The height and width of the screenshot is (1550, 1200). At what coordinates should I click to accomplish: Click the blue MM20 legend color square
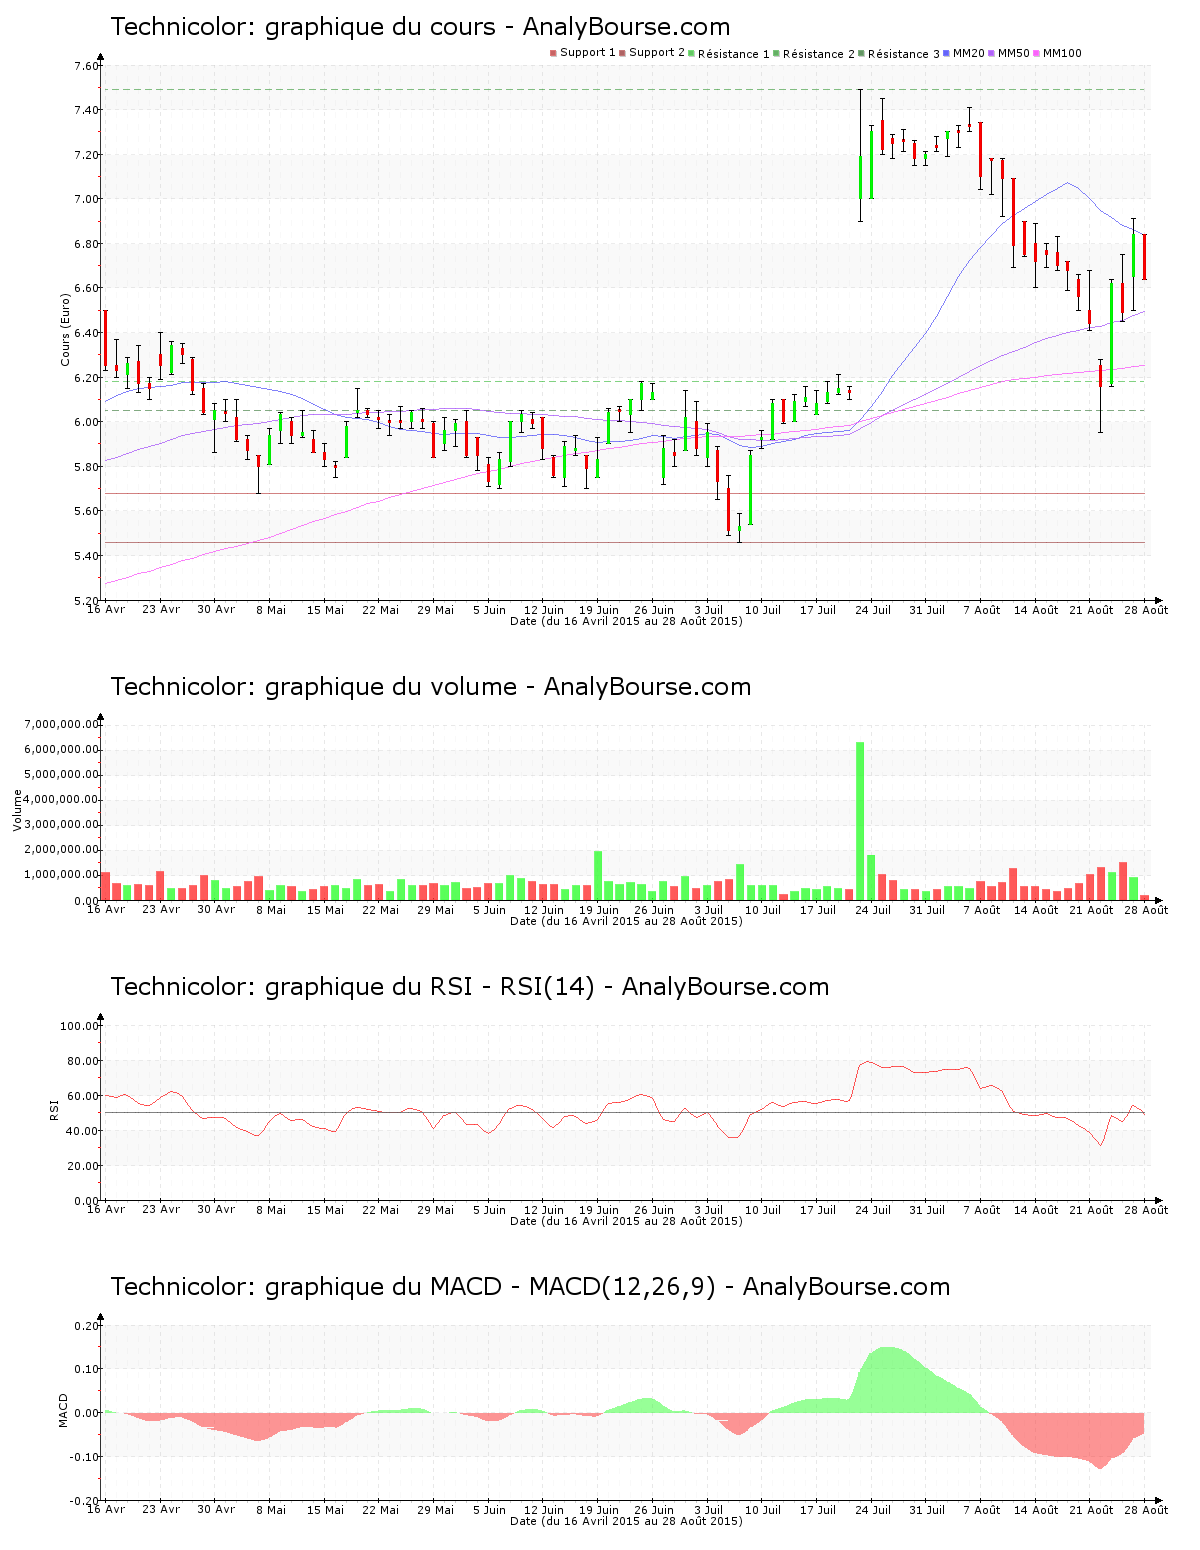point(947,53)
